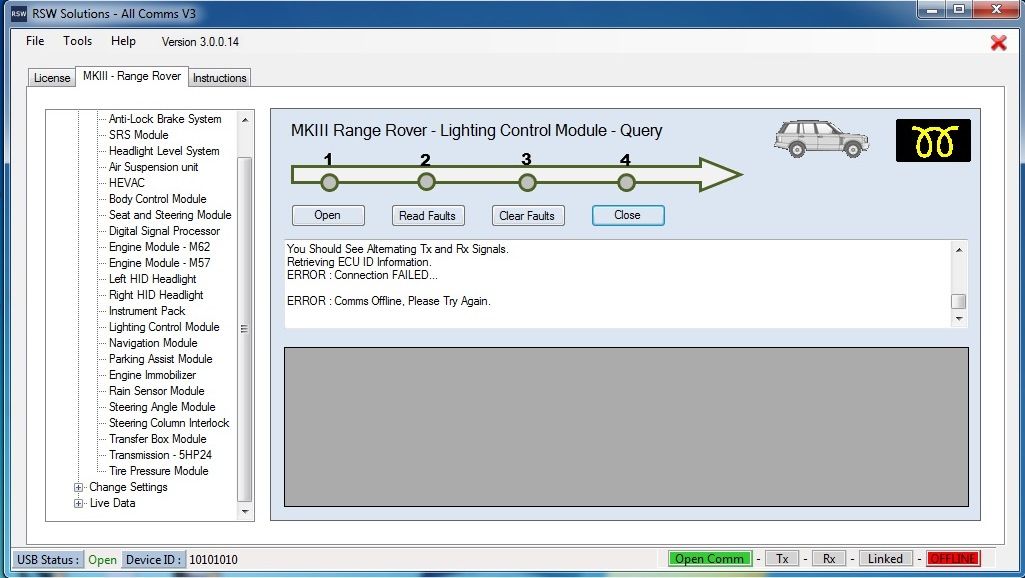1025x578 pixels.
Task: Select HEVAC in module tree
Action: point(127,183)
